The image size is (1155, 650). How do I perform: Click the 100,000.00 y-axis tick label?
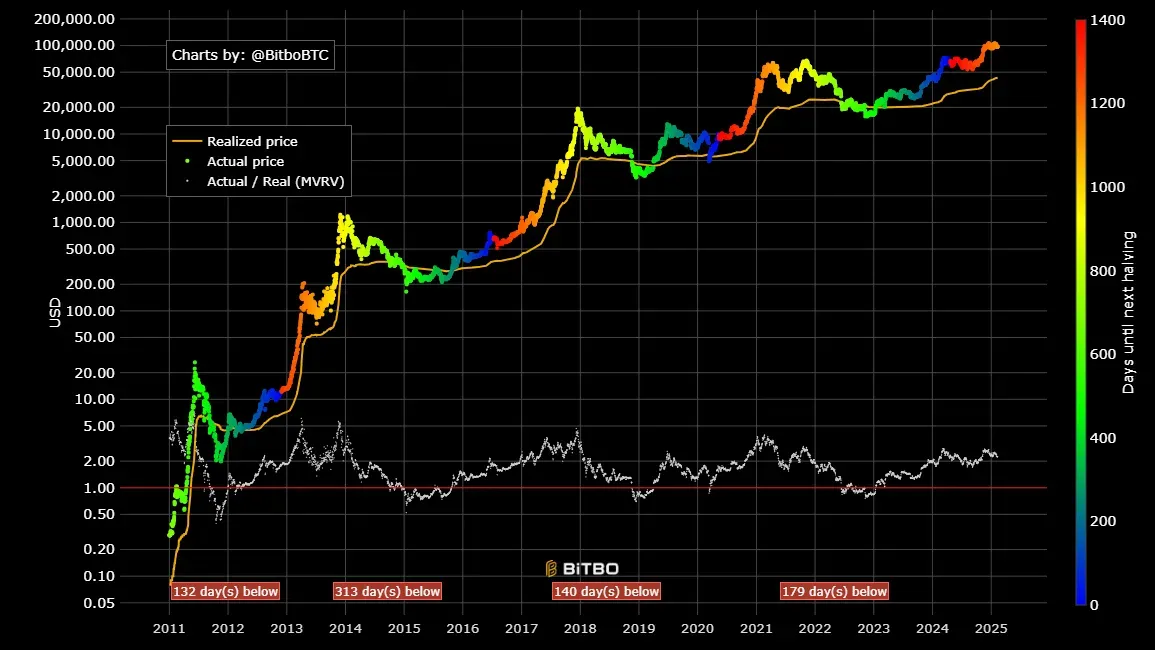(x=74, y=45)
